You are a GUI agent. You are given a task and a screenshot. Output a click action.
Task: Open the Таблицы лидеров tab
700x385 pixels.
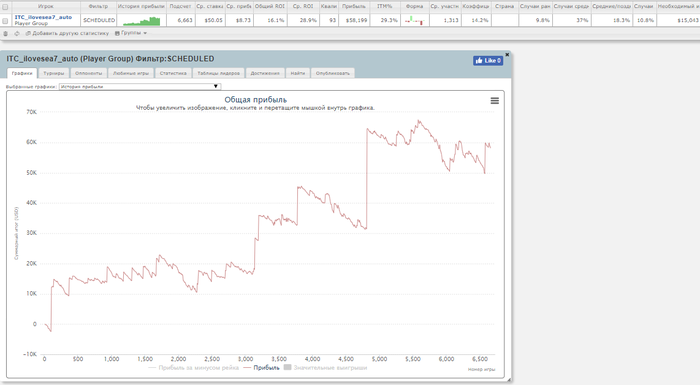click(x=219, y=73)
